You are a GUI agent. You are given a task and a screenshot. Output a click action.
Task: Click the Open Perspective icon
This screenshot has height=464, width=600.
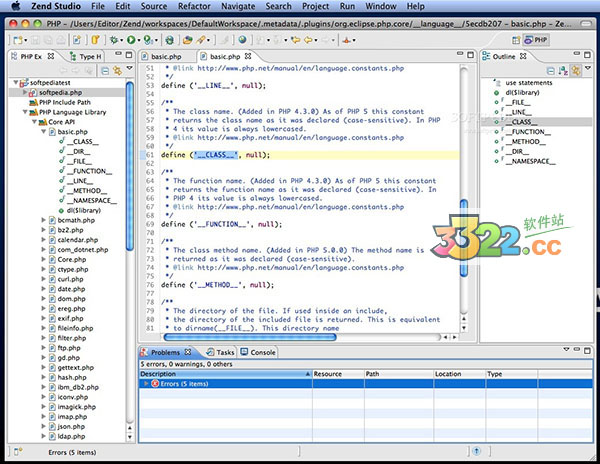pos(516,40)
